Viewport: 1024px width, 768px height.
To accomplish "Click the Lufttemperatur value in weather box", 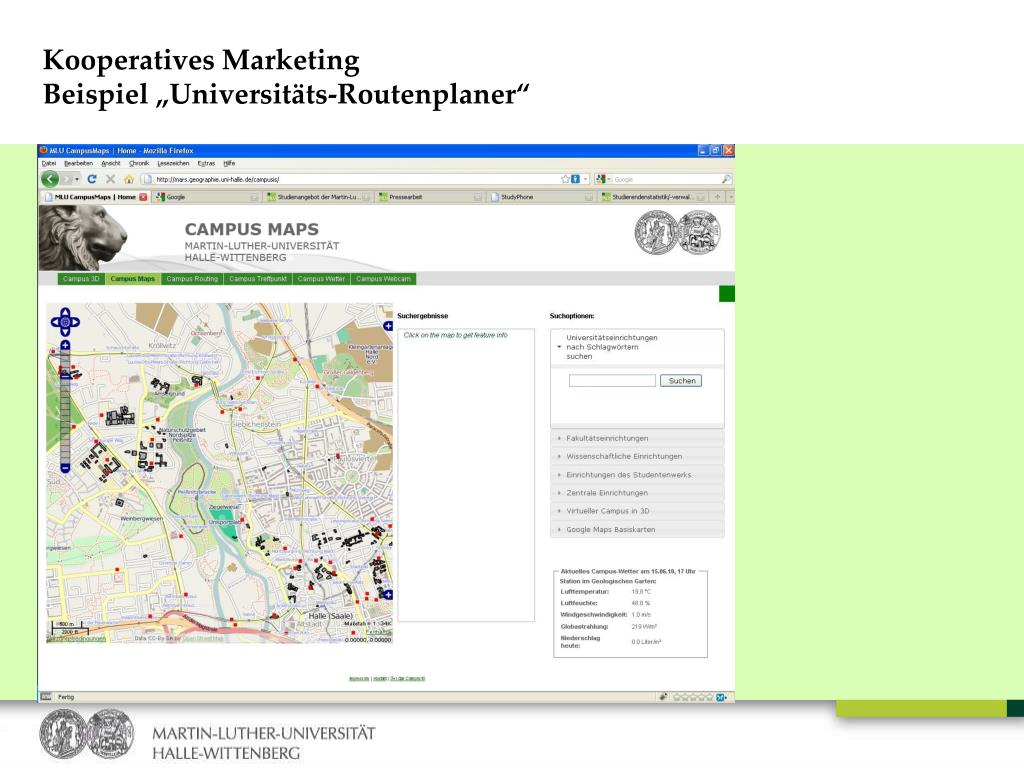I will [641, 592].
